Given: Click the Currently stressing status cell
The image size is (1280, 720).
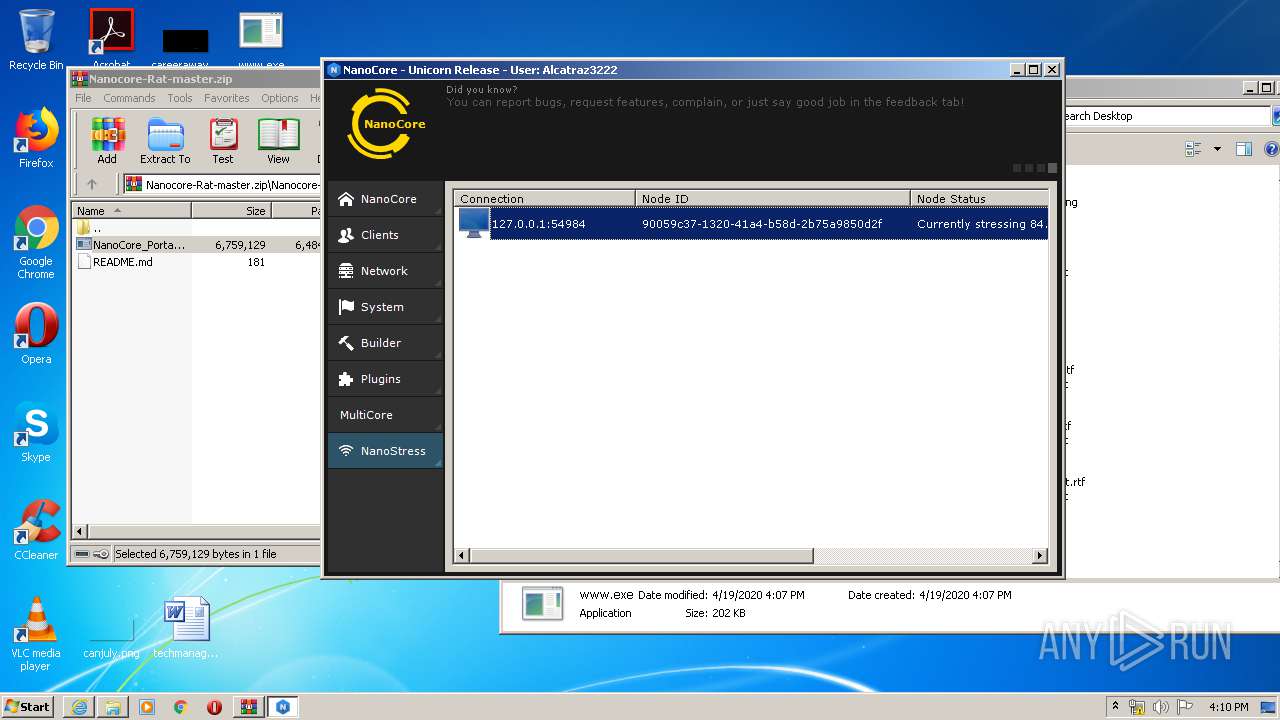Looking at the screenshot, I should click(981, 224).
